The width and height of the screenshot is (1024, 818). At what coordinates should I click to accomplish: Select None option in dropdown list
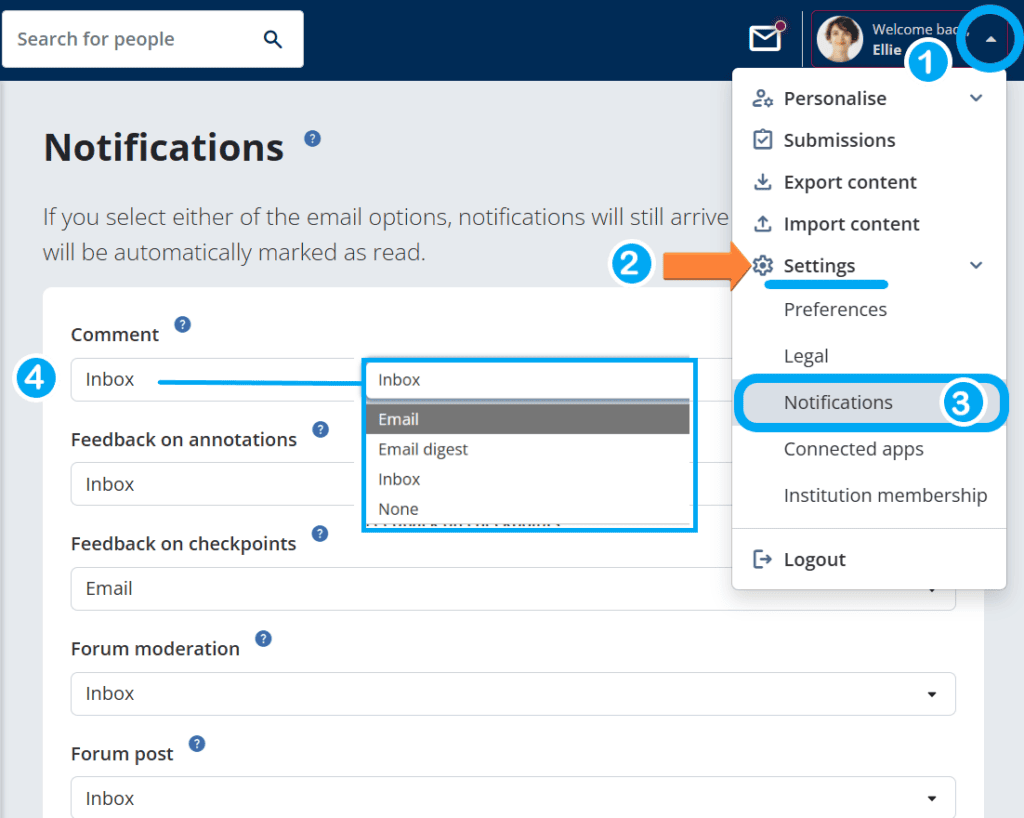(528, 509)
